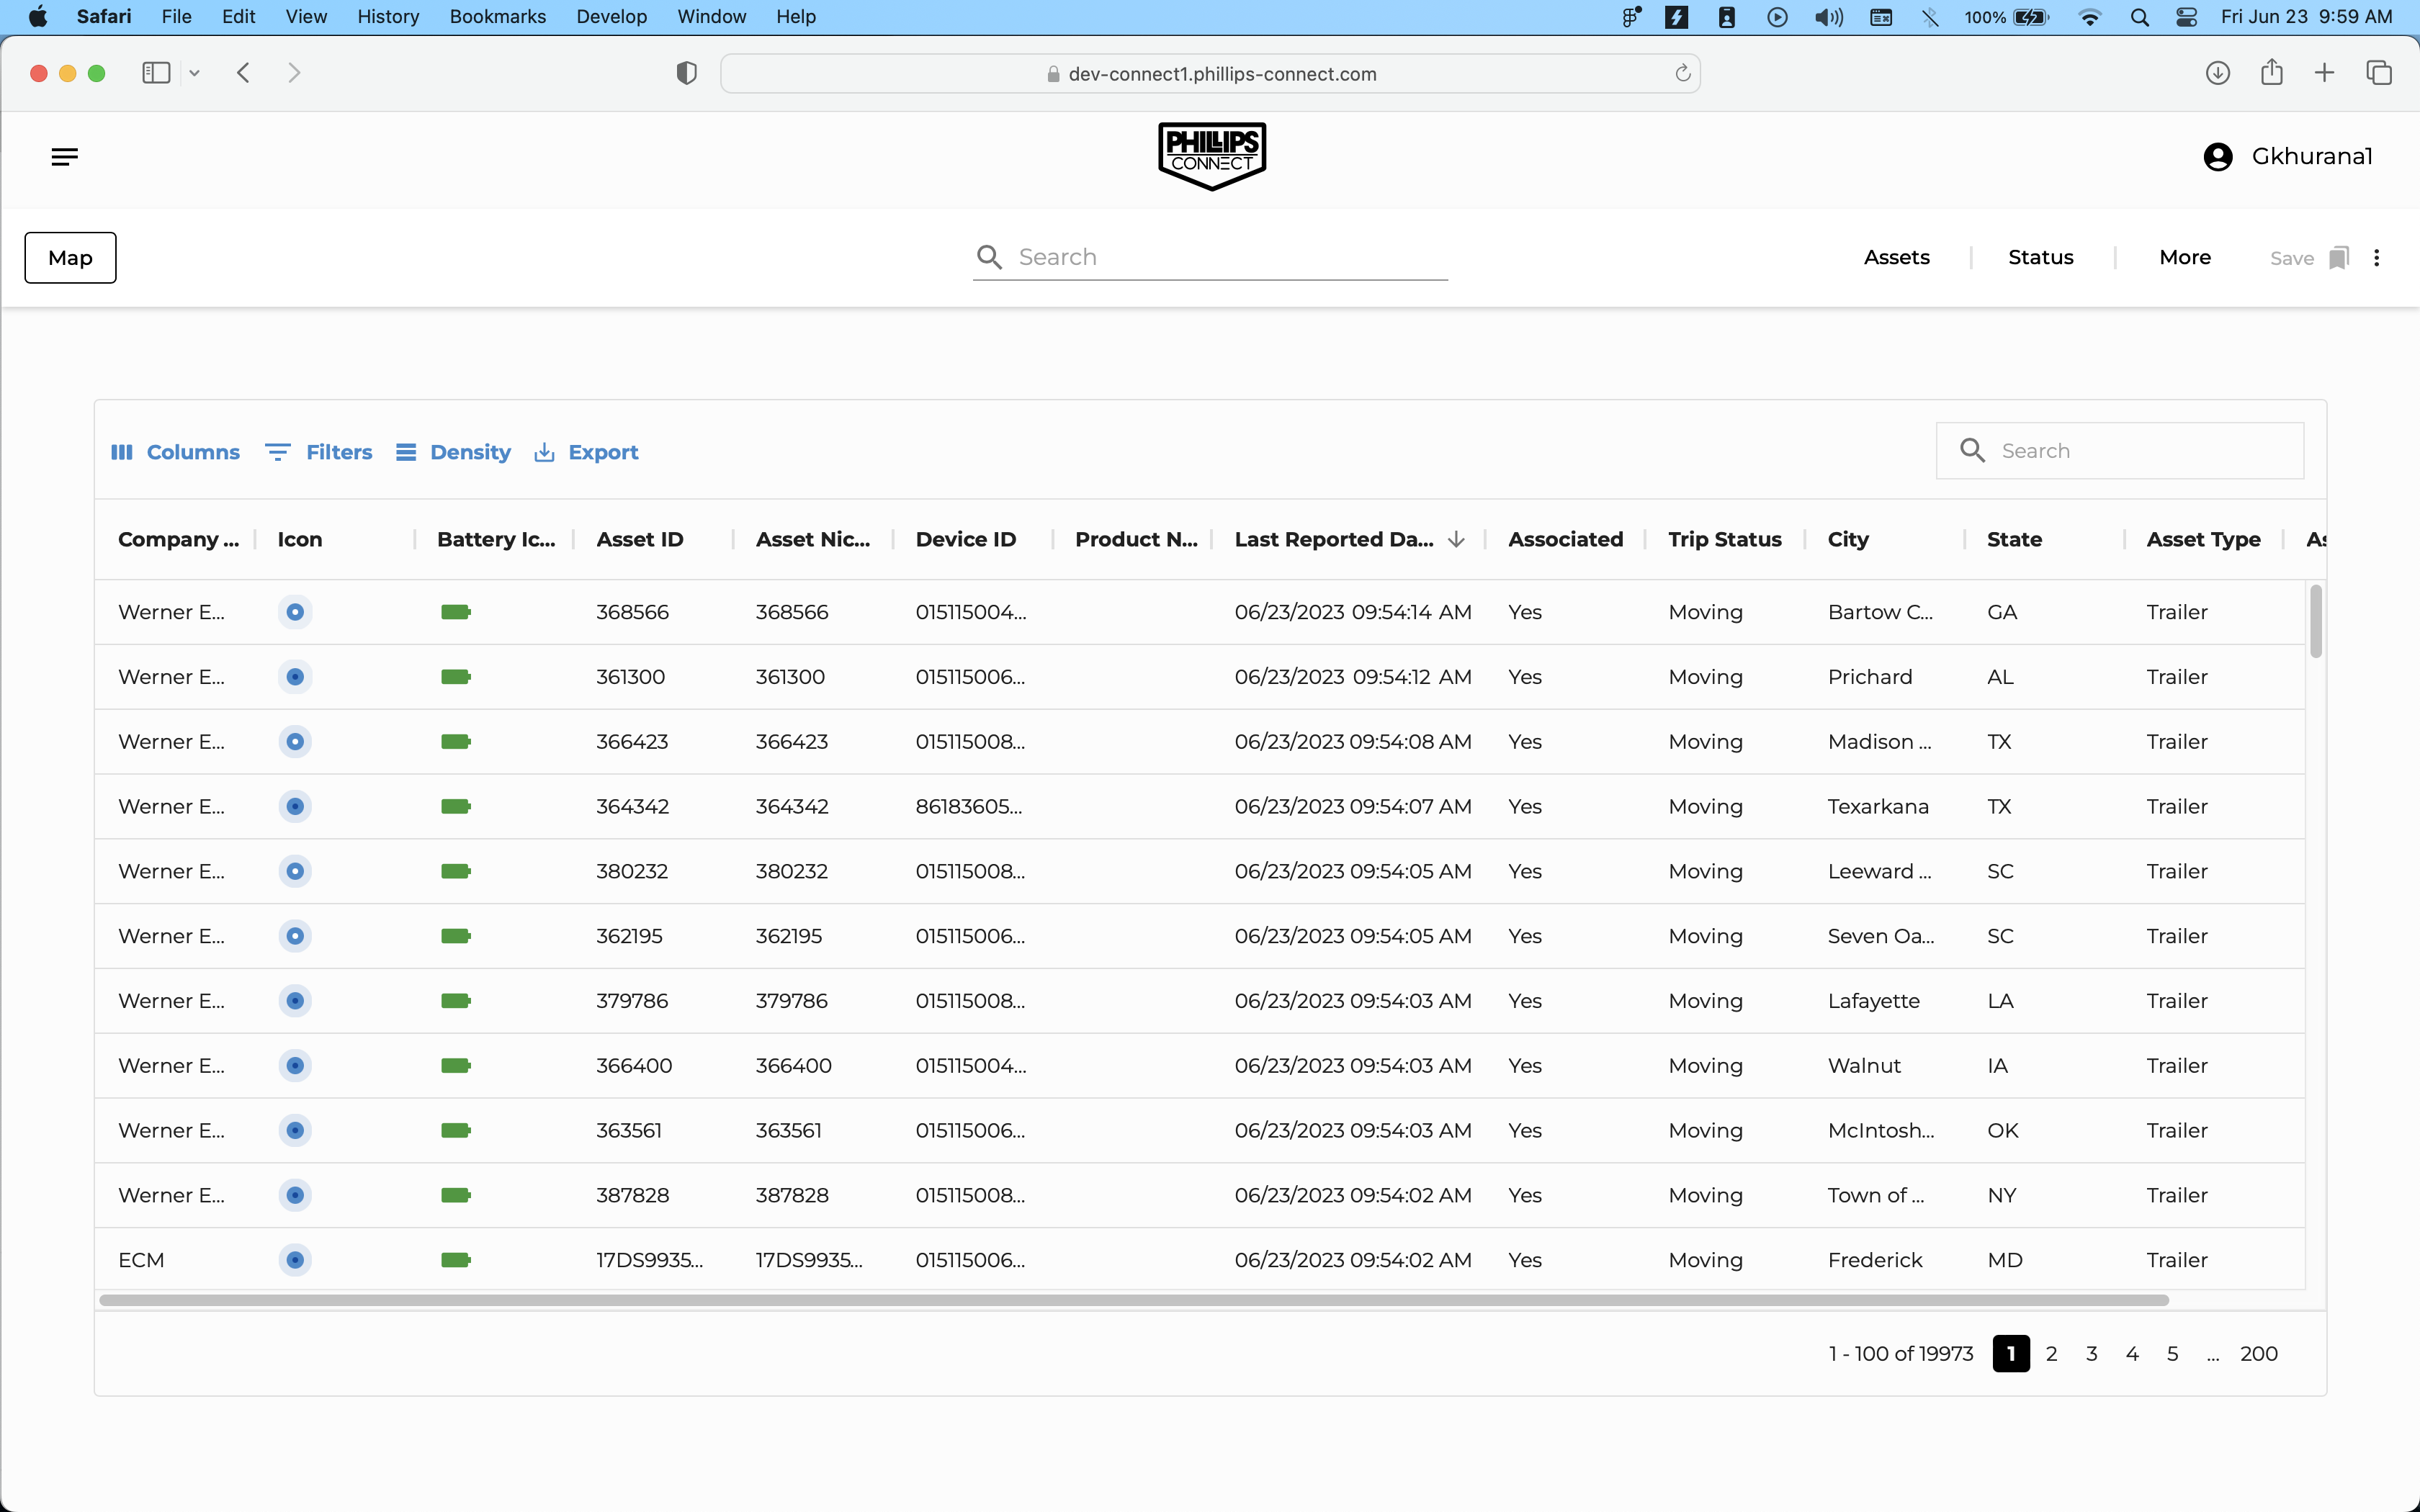Screen dimensions: 2420x1512
Task: Go to page 5 of results
Action: click(x=2172, y=1353)
